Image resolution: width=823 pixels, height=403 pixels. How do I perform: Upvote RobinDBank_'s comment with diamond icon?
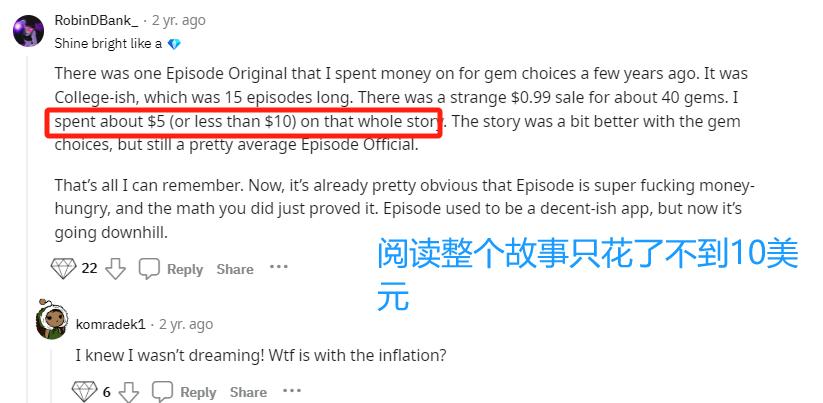[x=64, y=269]
